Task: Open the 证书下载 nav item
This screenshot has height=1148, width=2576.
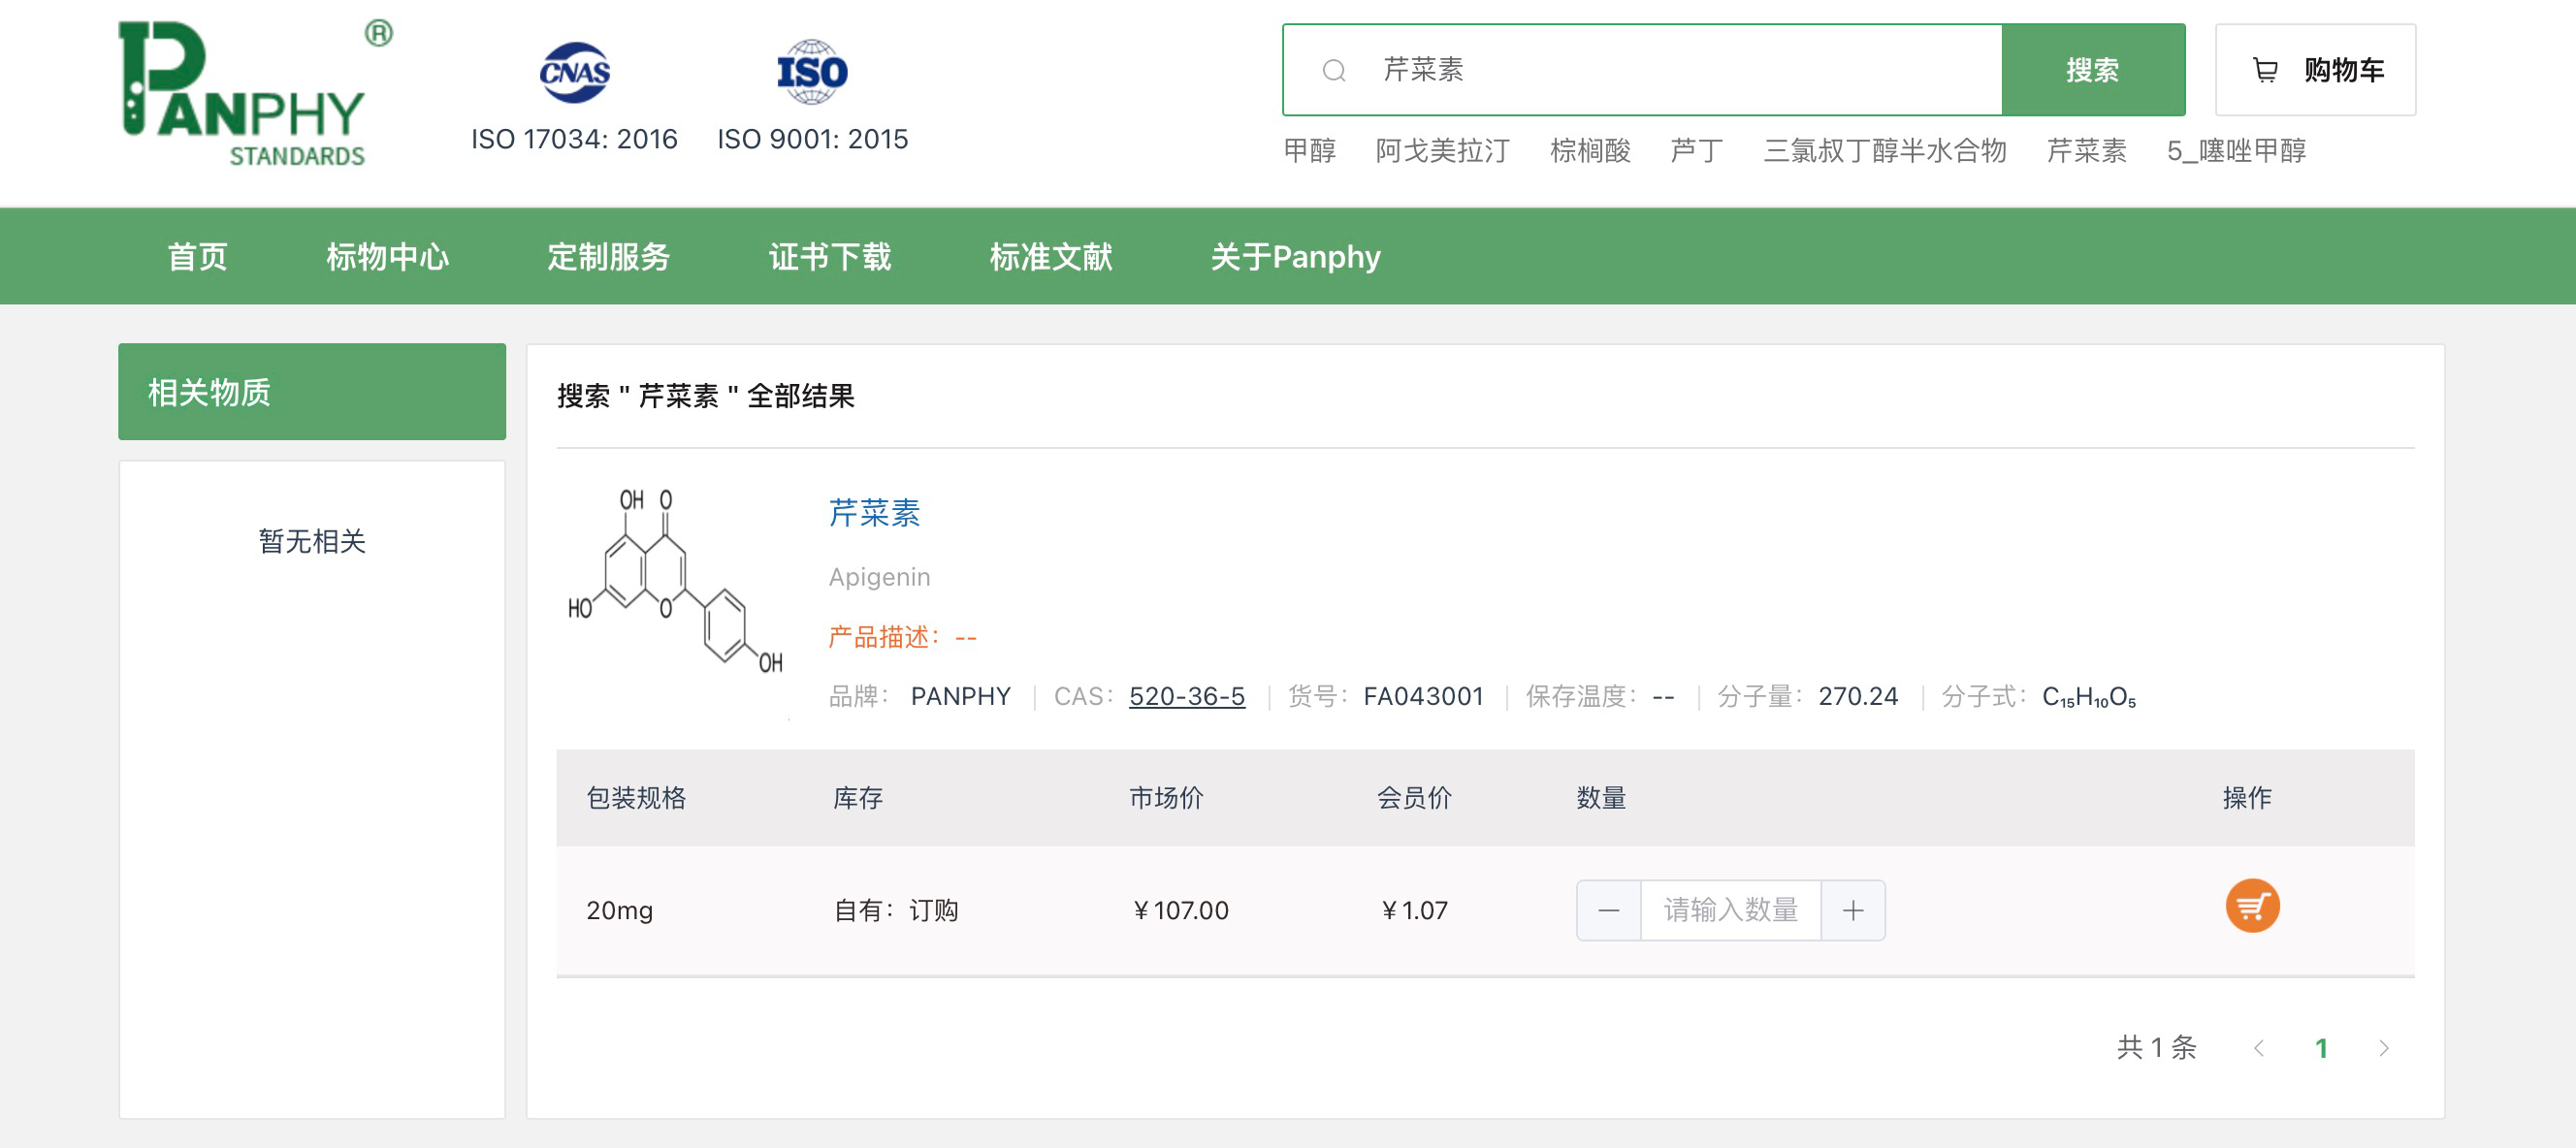Action: click(830, 257)
